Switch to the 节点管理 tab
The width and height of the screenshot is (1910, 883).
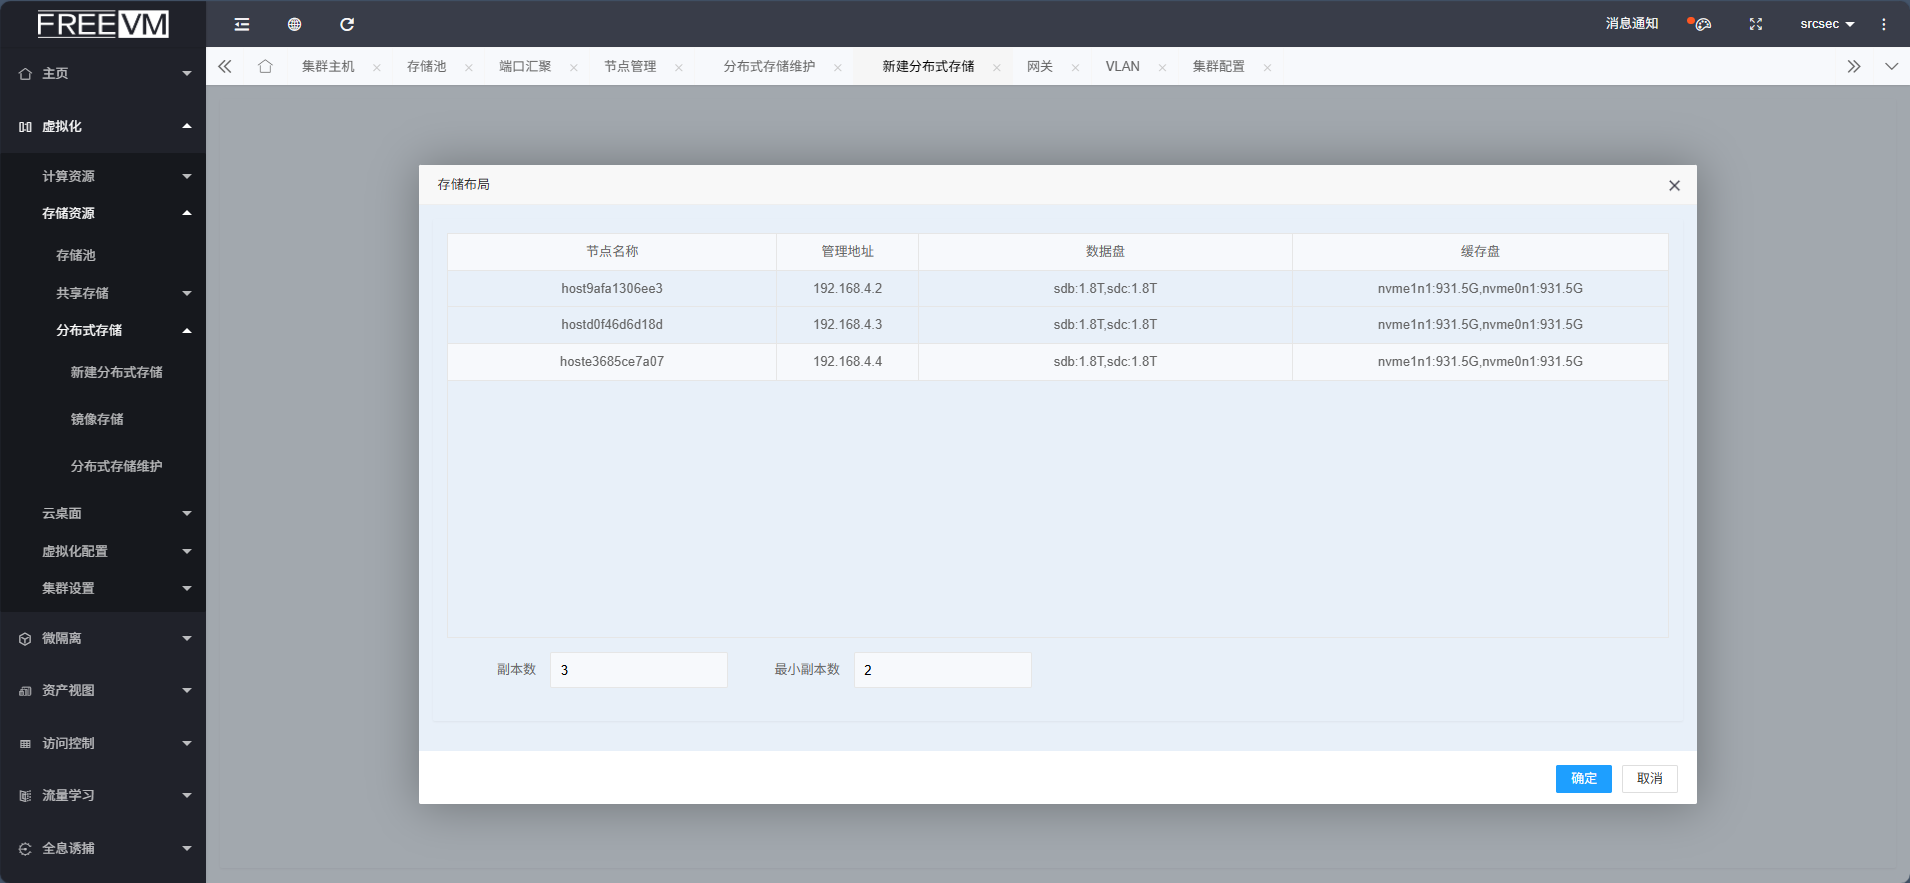(630, 66)
